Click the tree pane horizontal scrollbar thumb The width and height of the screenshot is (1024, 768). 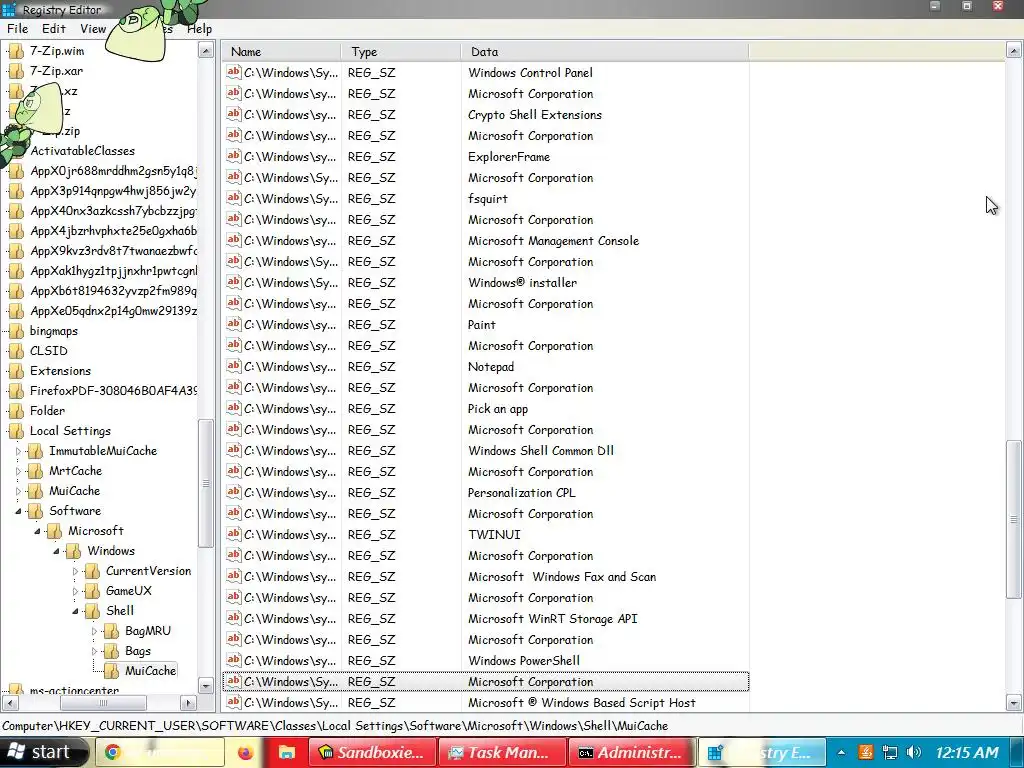point(103,703)
